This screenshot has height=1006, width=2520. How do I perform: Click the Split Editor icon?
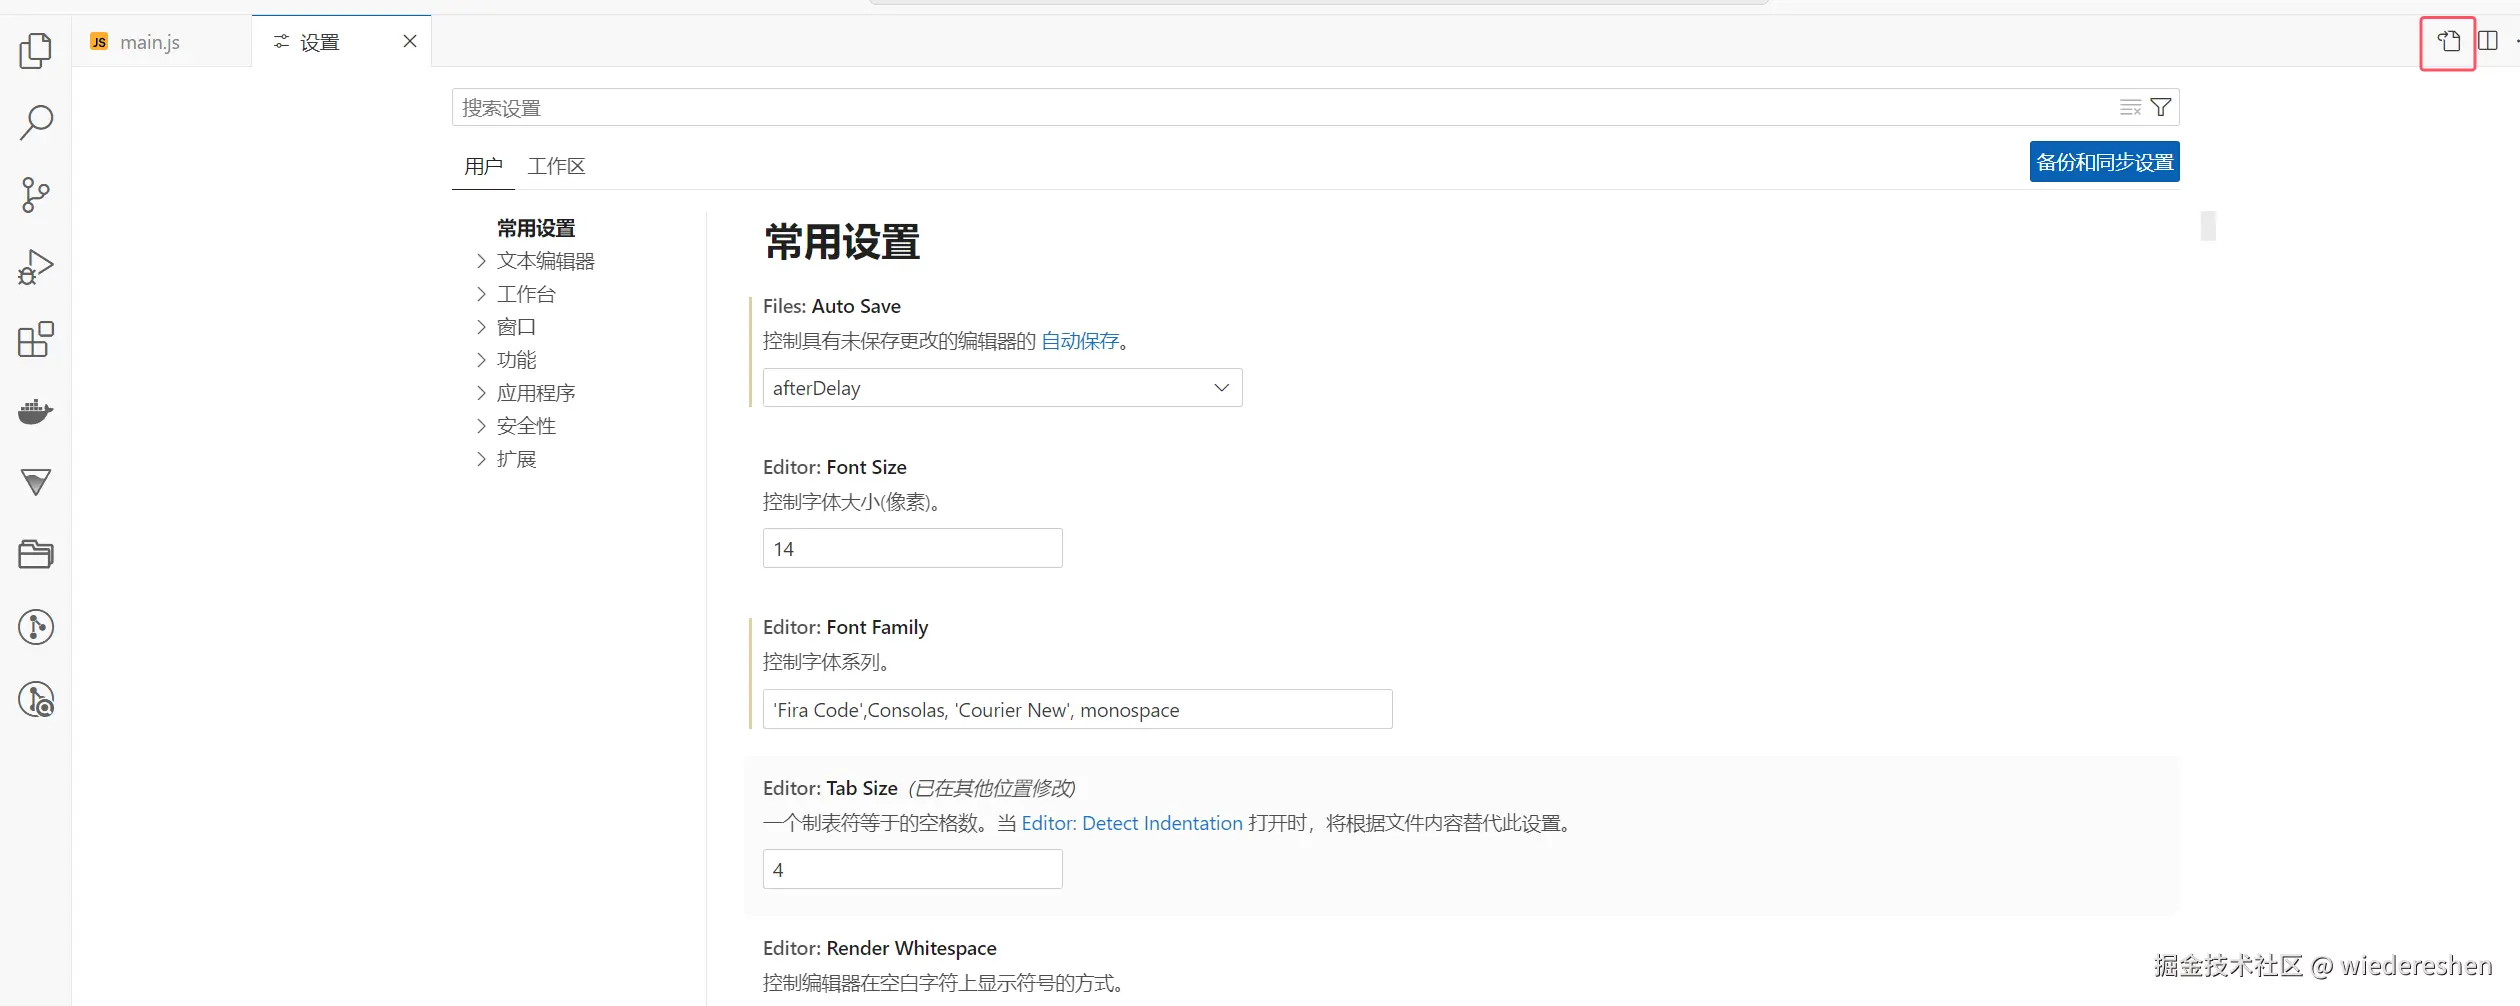[2488, 41]
